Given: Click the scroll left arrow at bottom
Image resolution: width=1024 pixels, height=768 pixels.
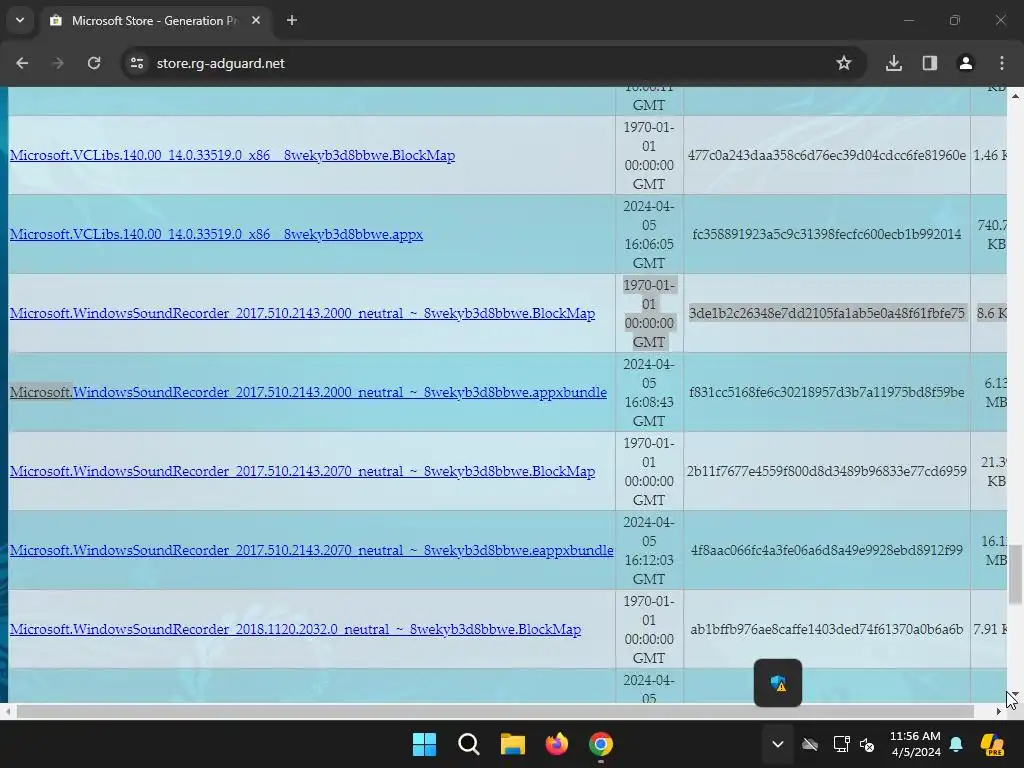Looking at the screenshot, I should 7,711.
